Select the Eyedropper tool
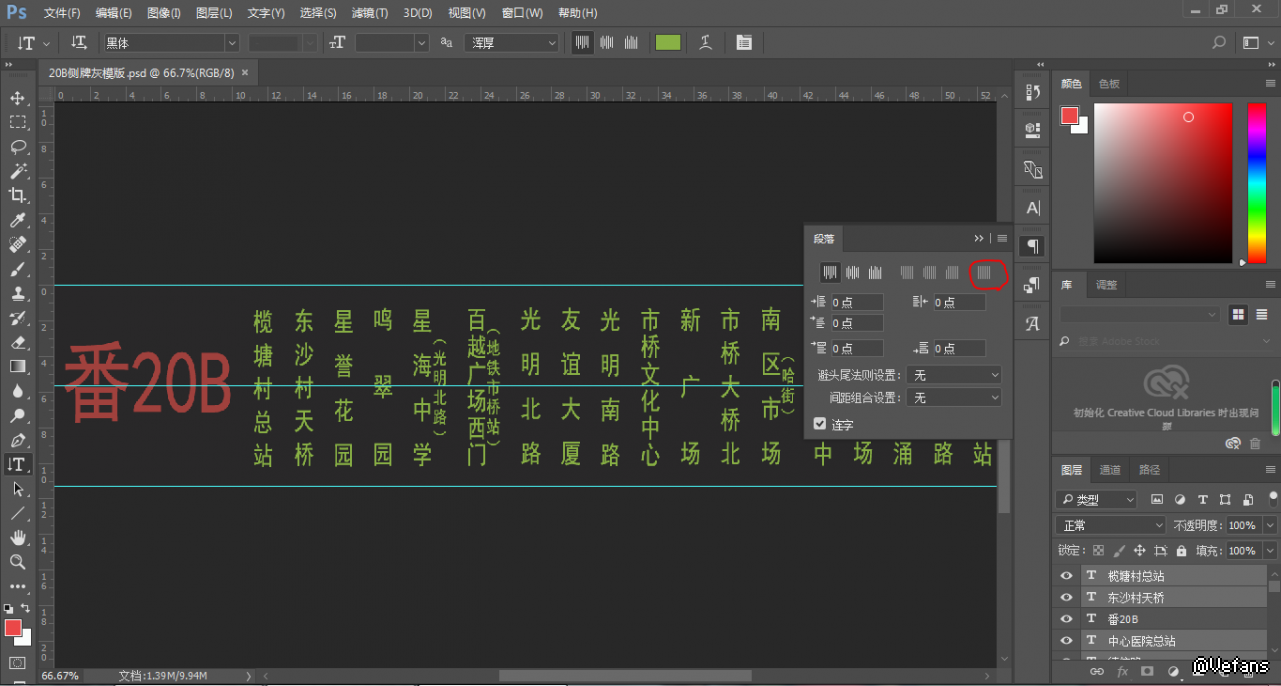Screen dimensions: 1281x686 pos(18,220)
